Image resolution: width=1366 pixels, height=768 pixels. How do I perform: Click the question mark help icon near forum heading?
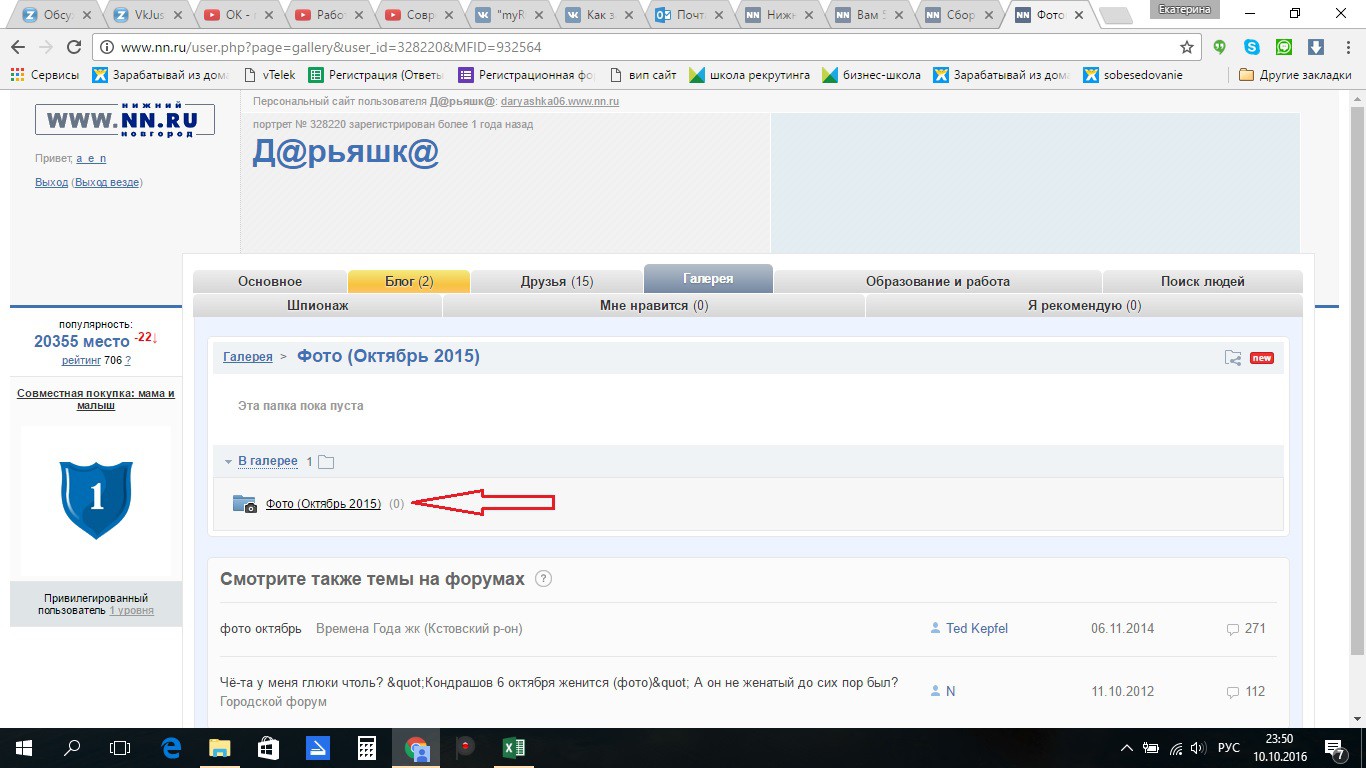click(x=543, y=579)
